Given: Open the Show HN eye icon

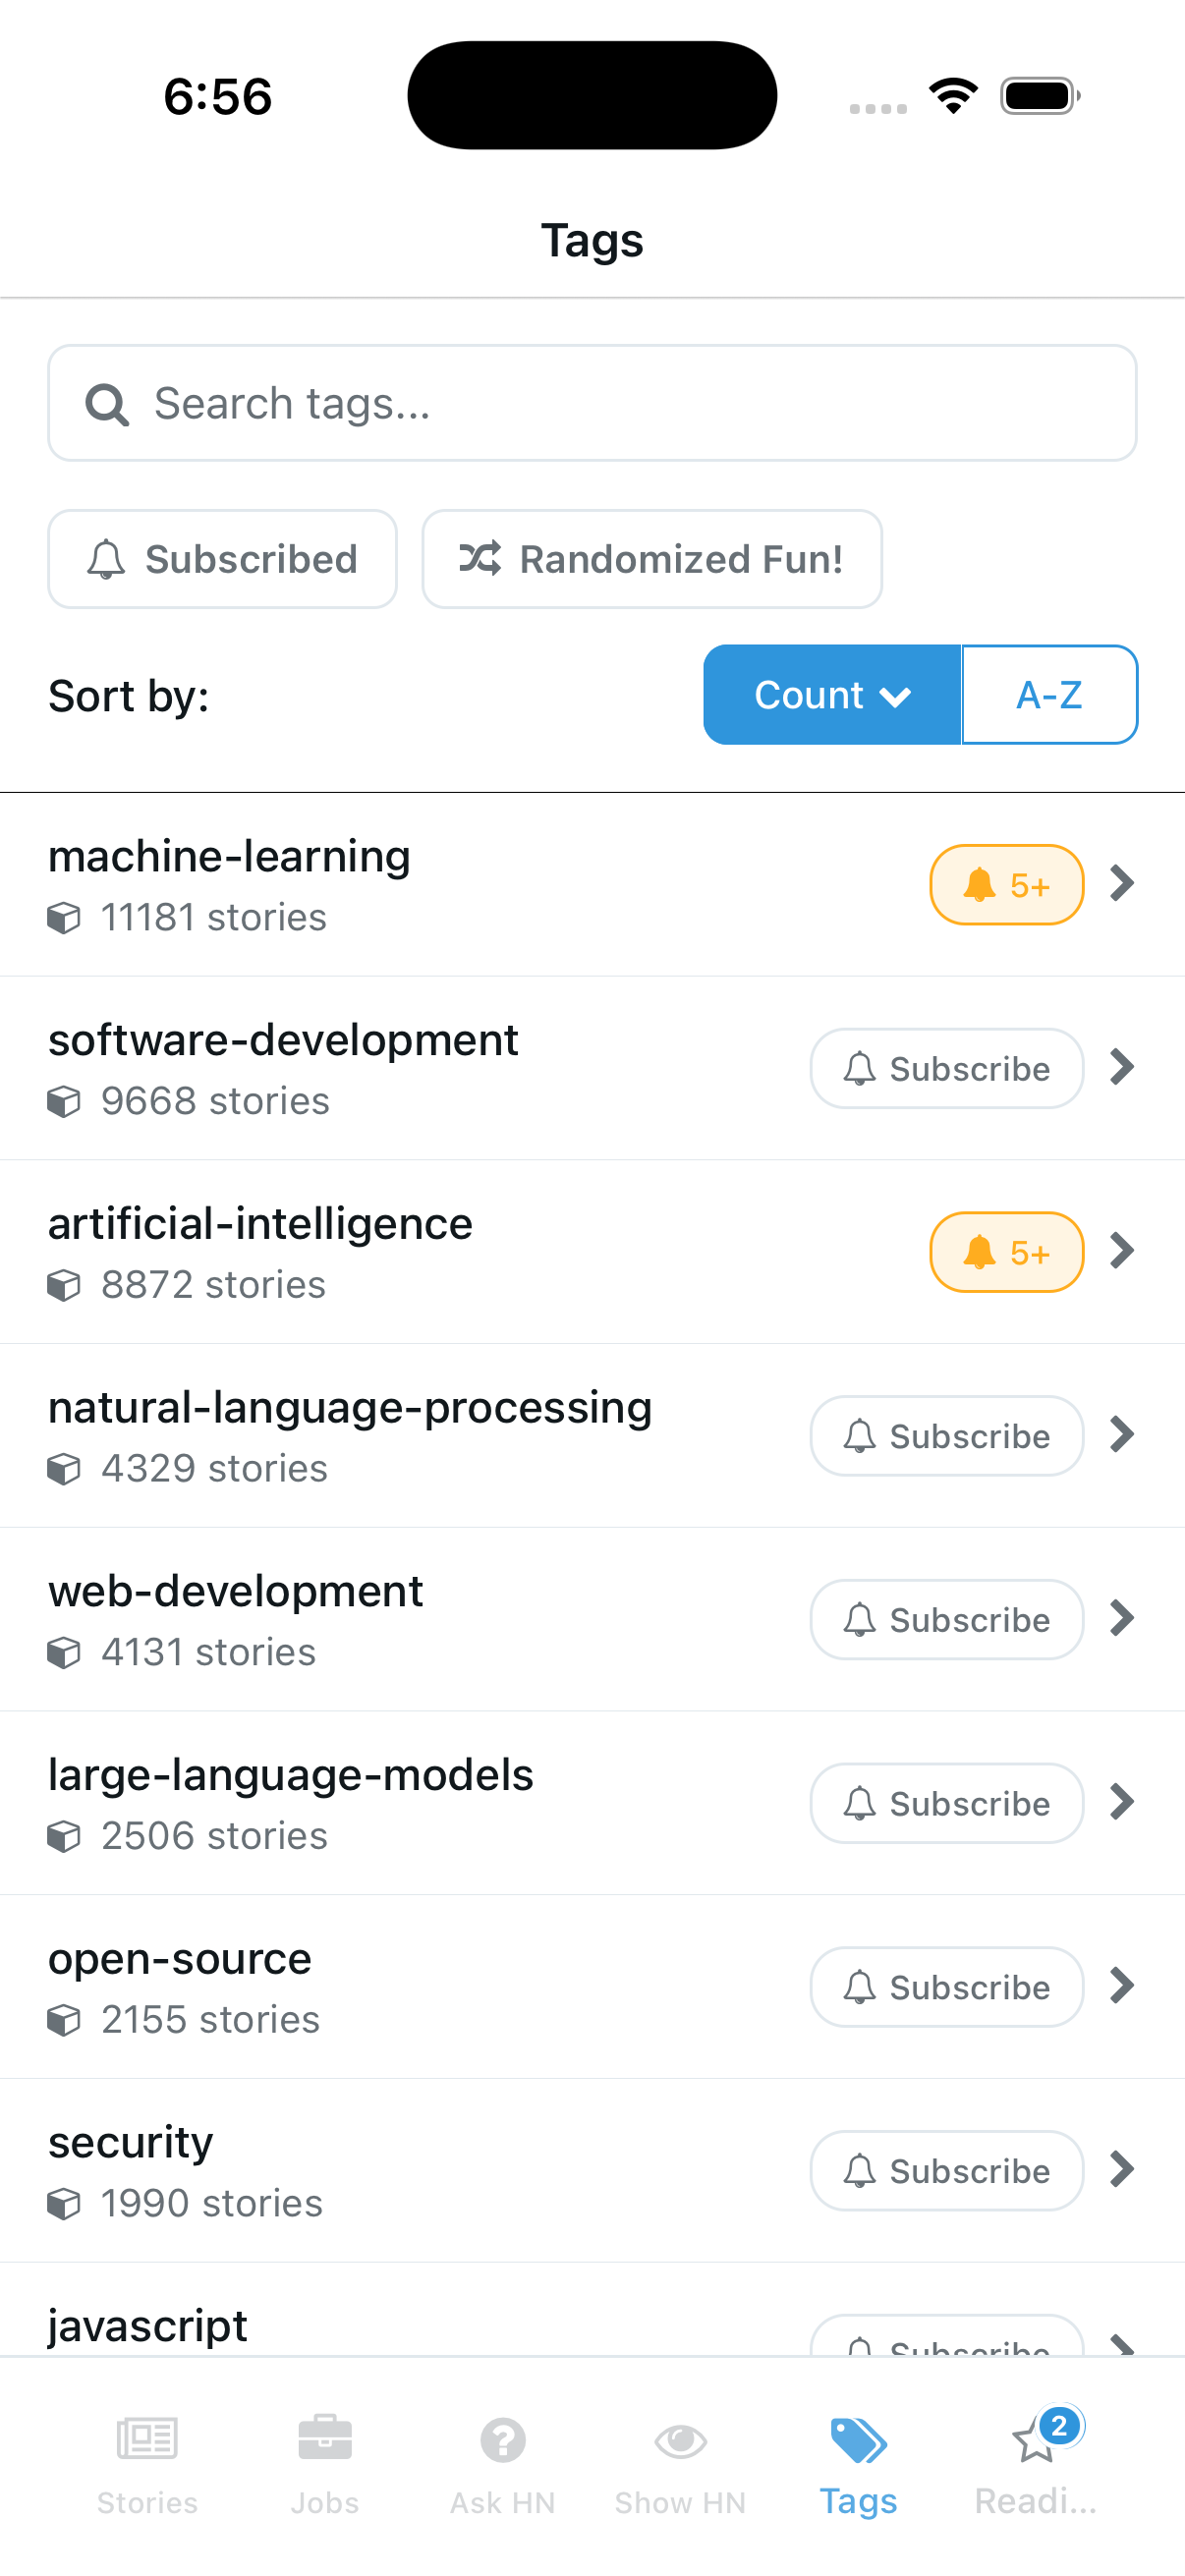Looking at the screenshot, I should pyautogui.click(x=679, y=2441).
